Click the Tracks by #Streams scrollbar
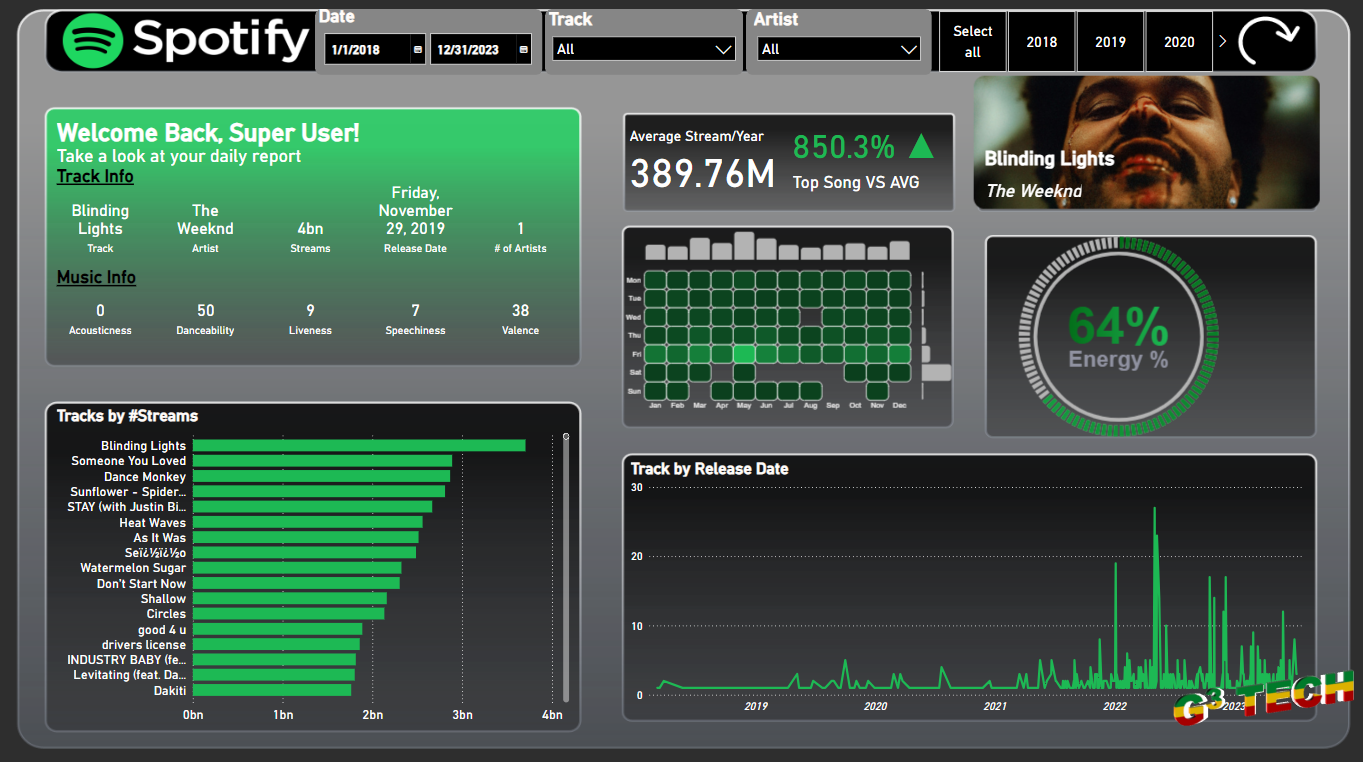This screenshot has width=1363, height=762. click(566, 570)
